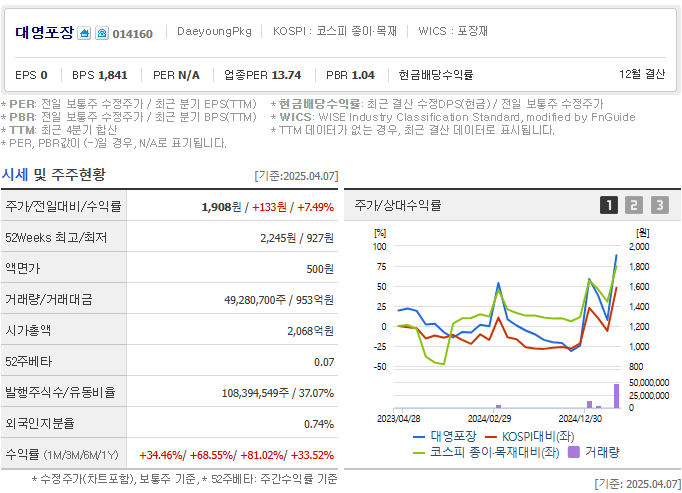
Task: Click the 대영포장 company name heading
Action: coord(44,33)
